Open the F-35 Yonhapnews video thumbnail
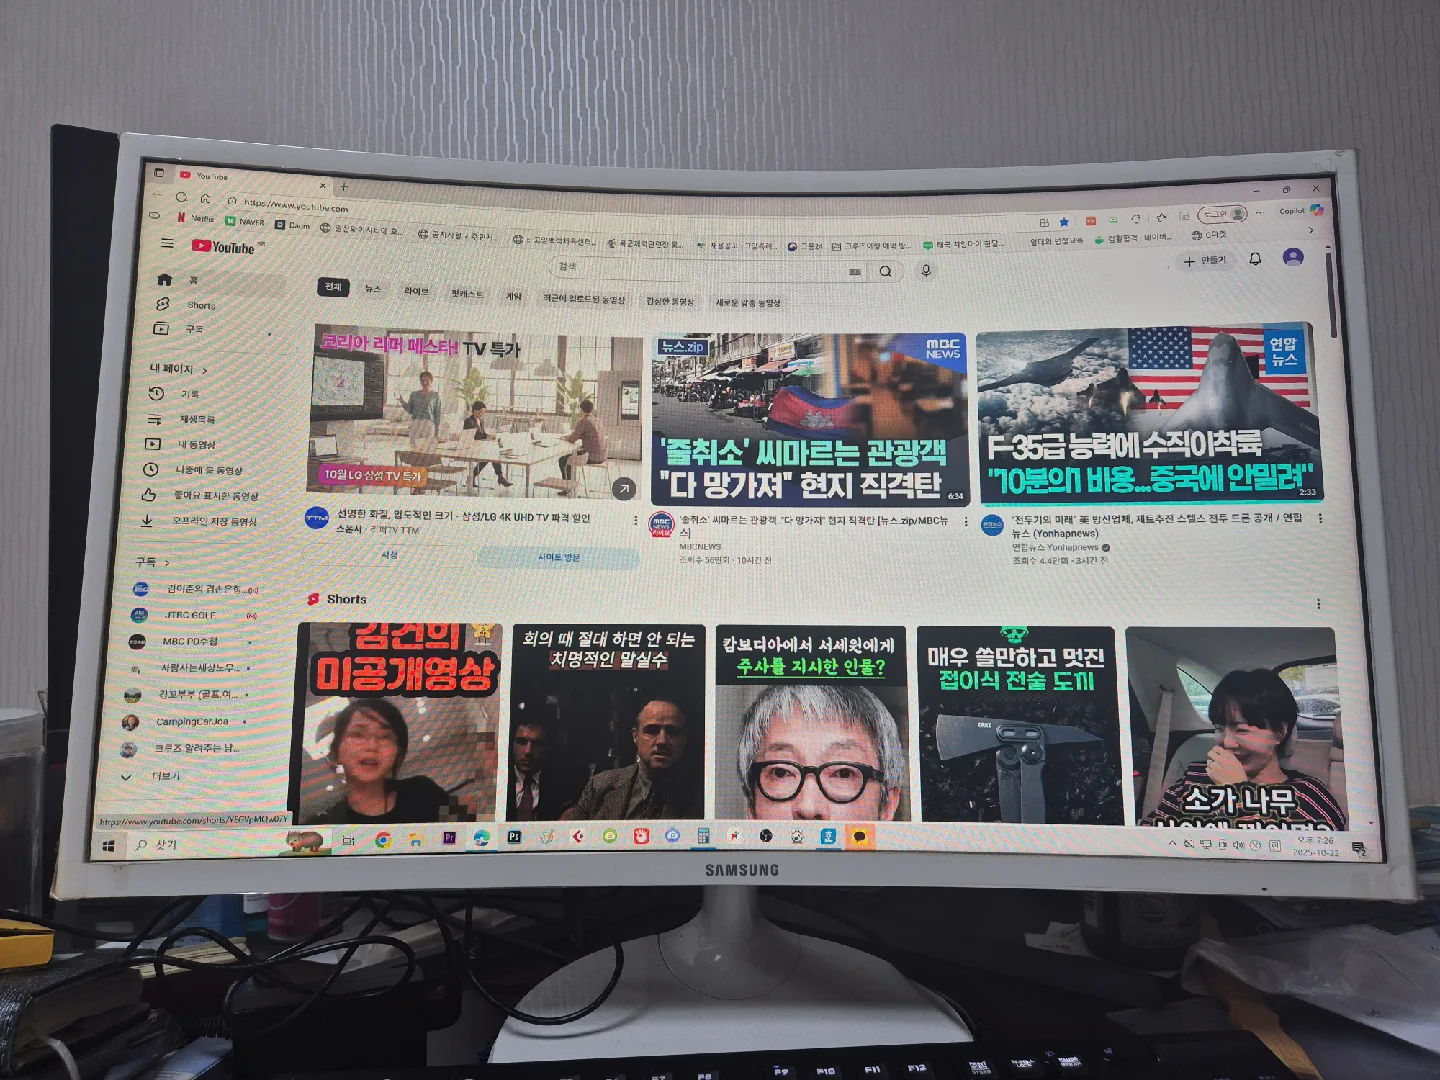This screenshot has height=1080, width=1440. (1148, 415)
